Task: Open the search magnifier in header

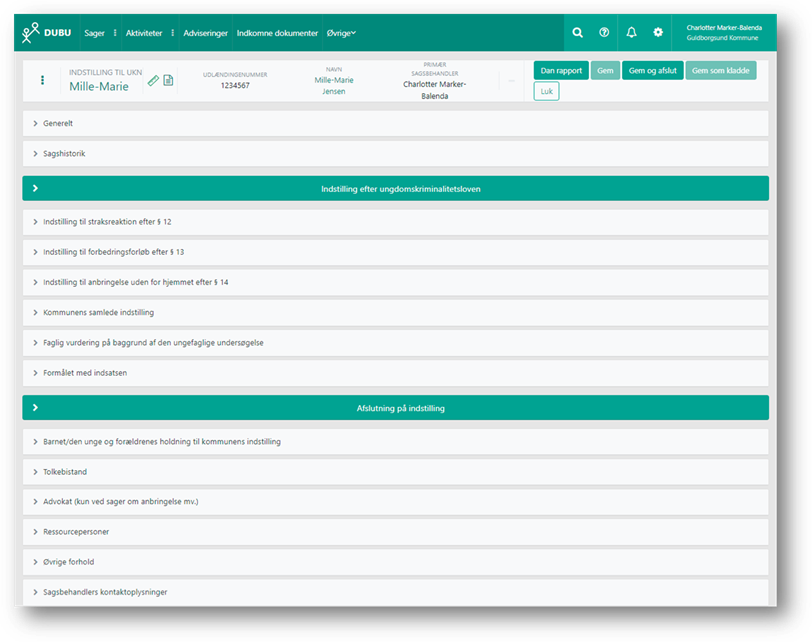Action: tap(577, 33)
